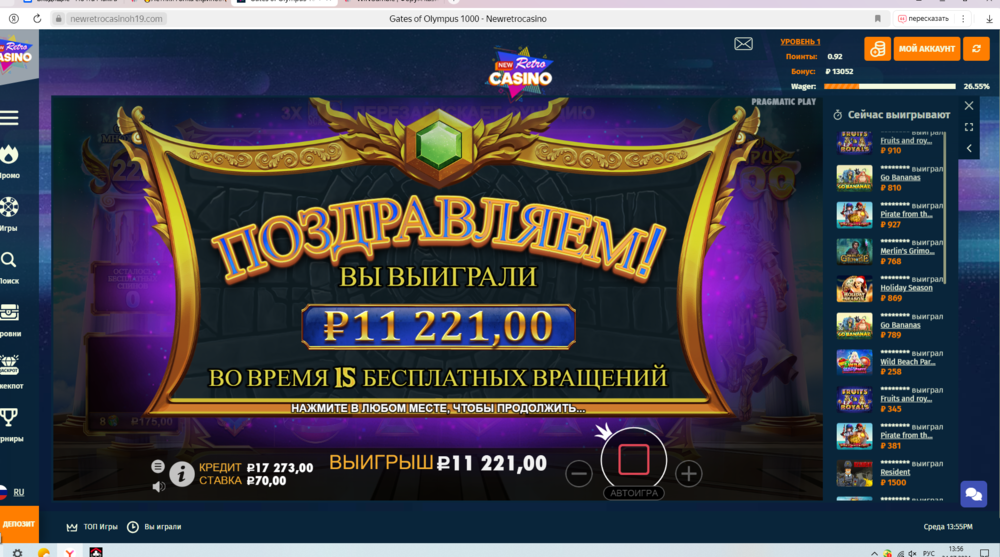Open the Holiday Season game link

click(x=906, y=288)
